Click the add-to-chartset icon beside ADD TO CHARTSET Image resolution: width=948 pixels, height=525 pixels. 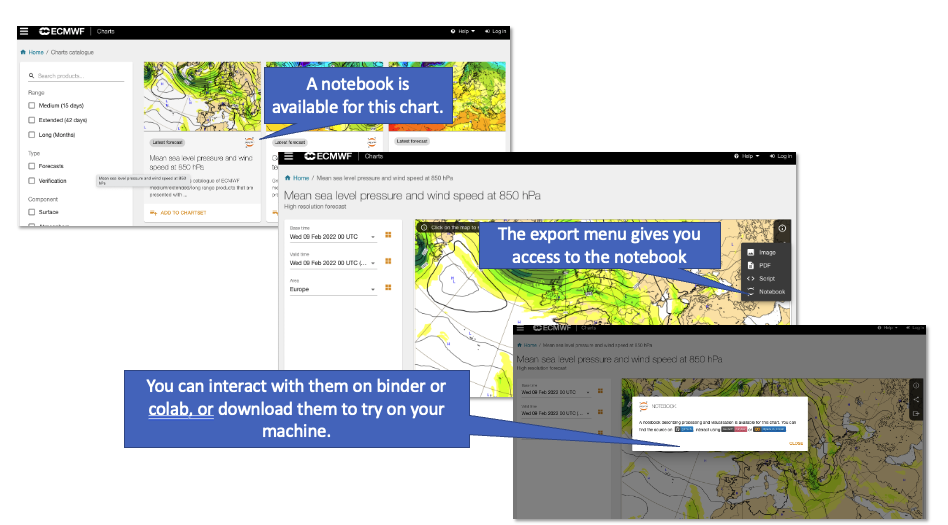coord(154,213)
